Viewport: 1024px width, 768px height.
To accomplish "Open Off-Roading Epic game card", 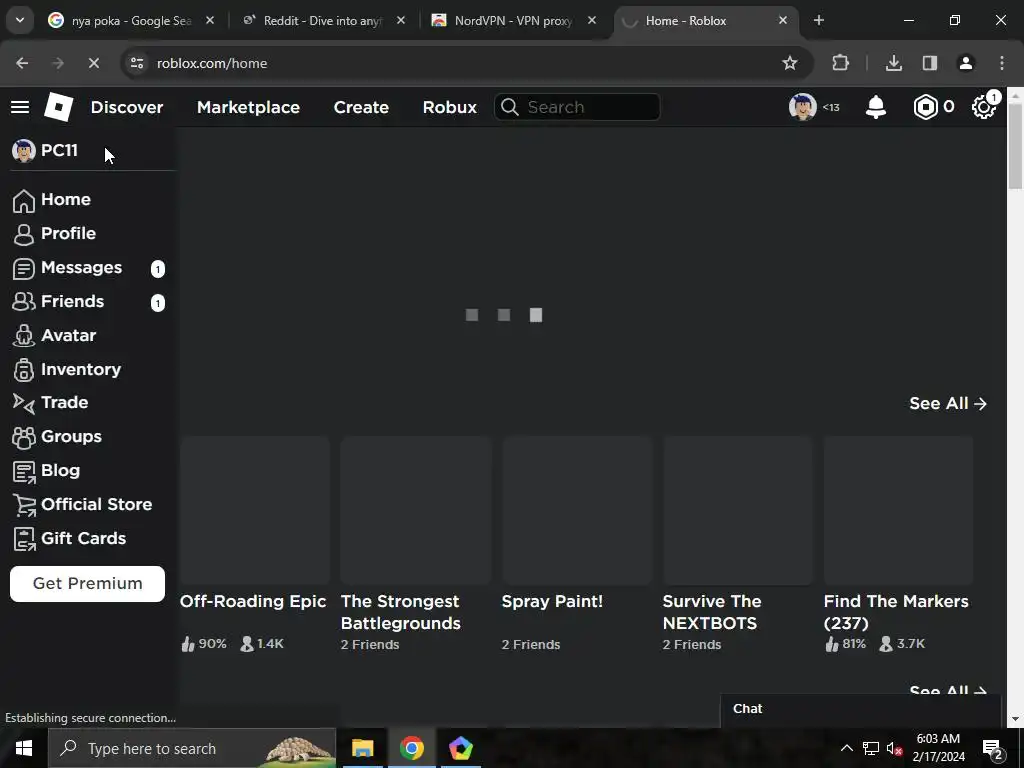I will click(255, 543).
